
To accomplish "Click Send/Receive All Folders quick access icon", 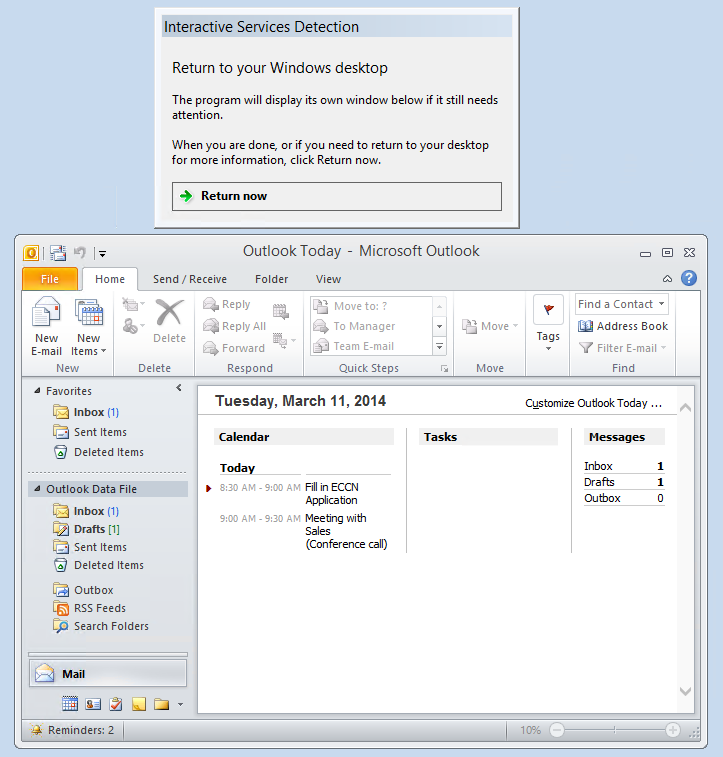I will [58, 252].
